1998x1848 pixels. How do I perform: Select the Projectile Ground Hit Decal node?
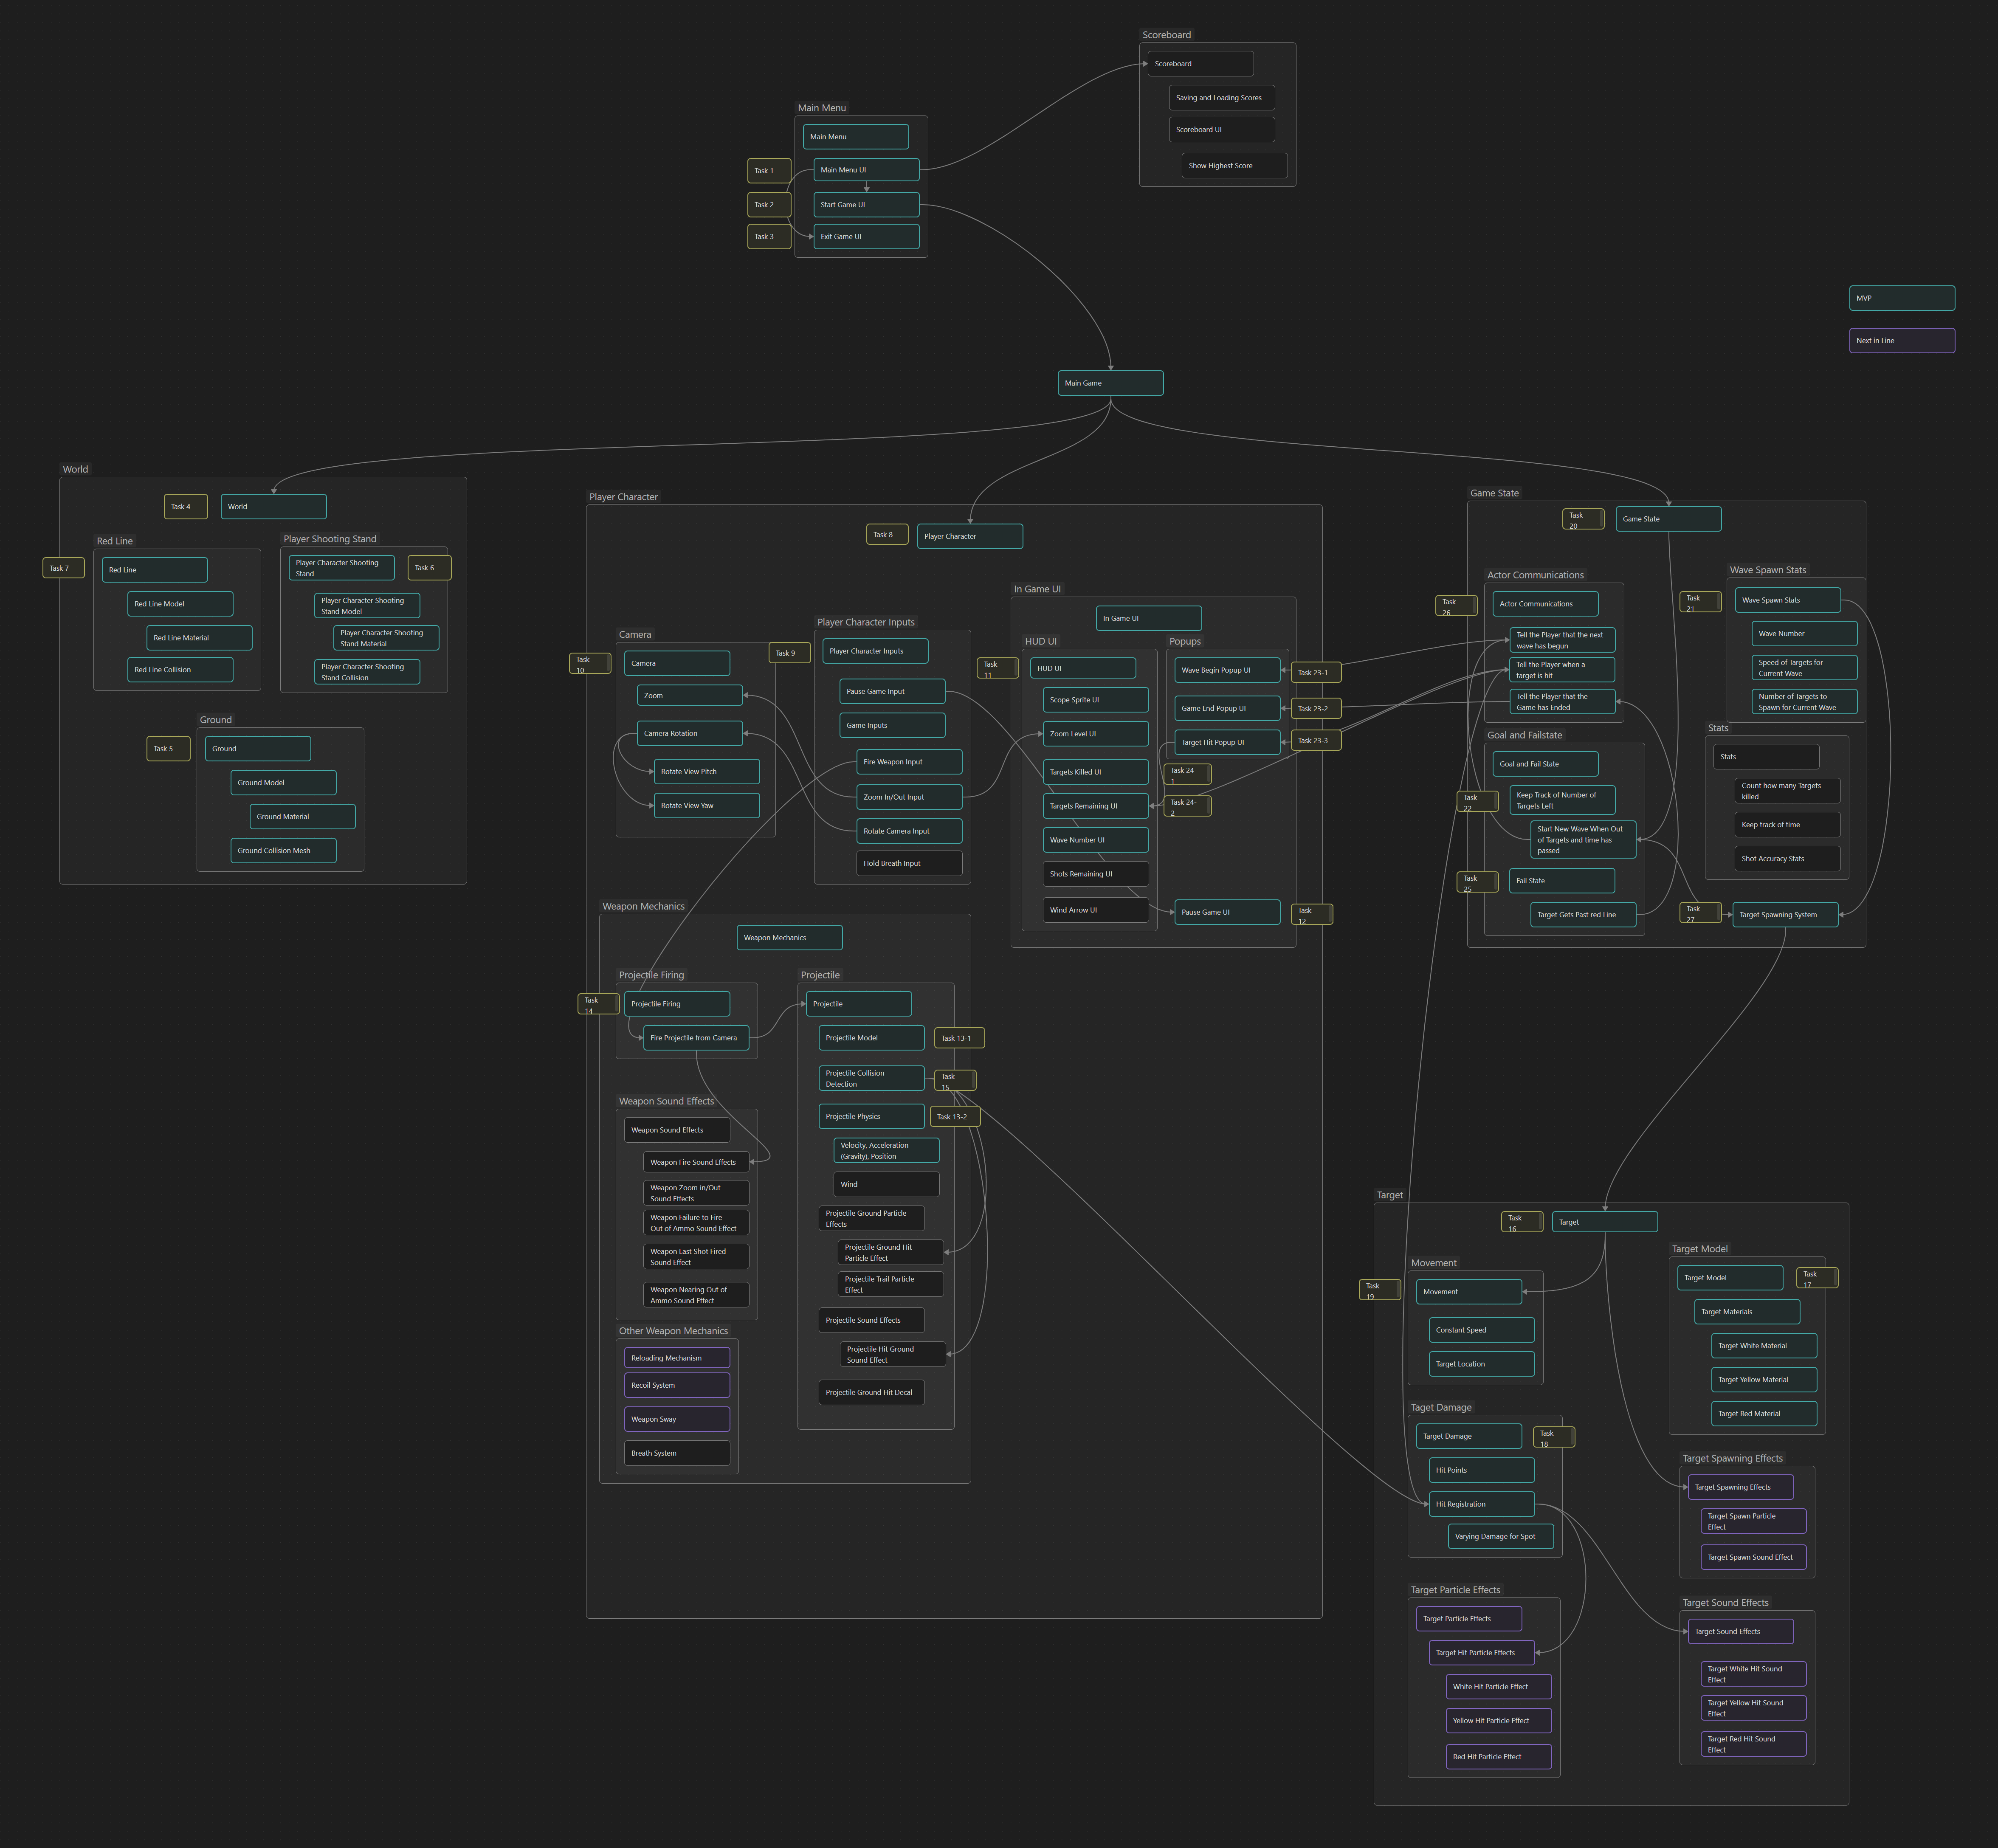coord(872,1393)
